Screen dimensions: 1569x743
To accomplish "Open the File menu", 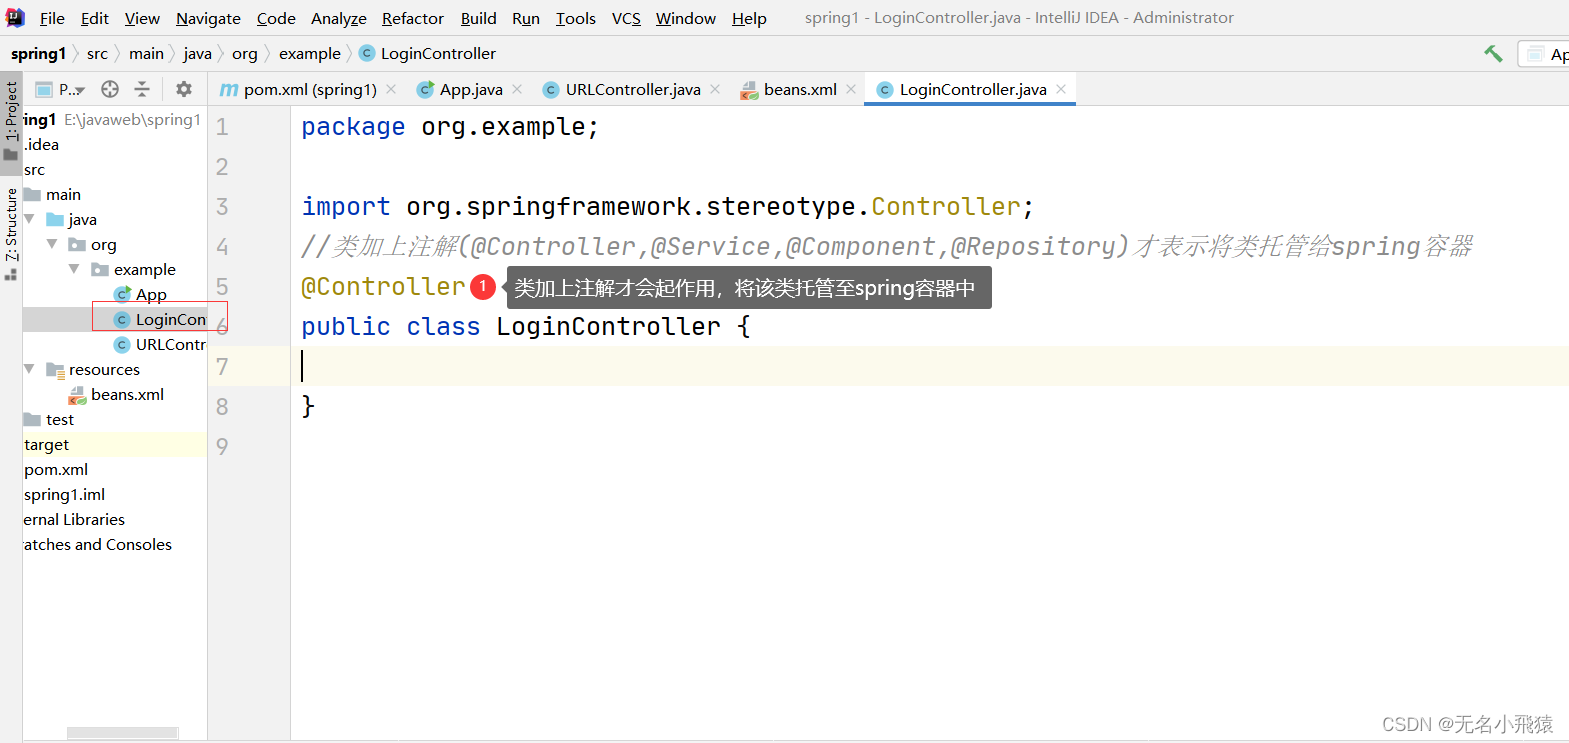I will (52, 18).
